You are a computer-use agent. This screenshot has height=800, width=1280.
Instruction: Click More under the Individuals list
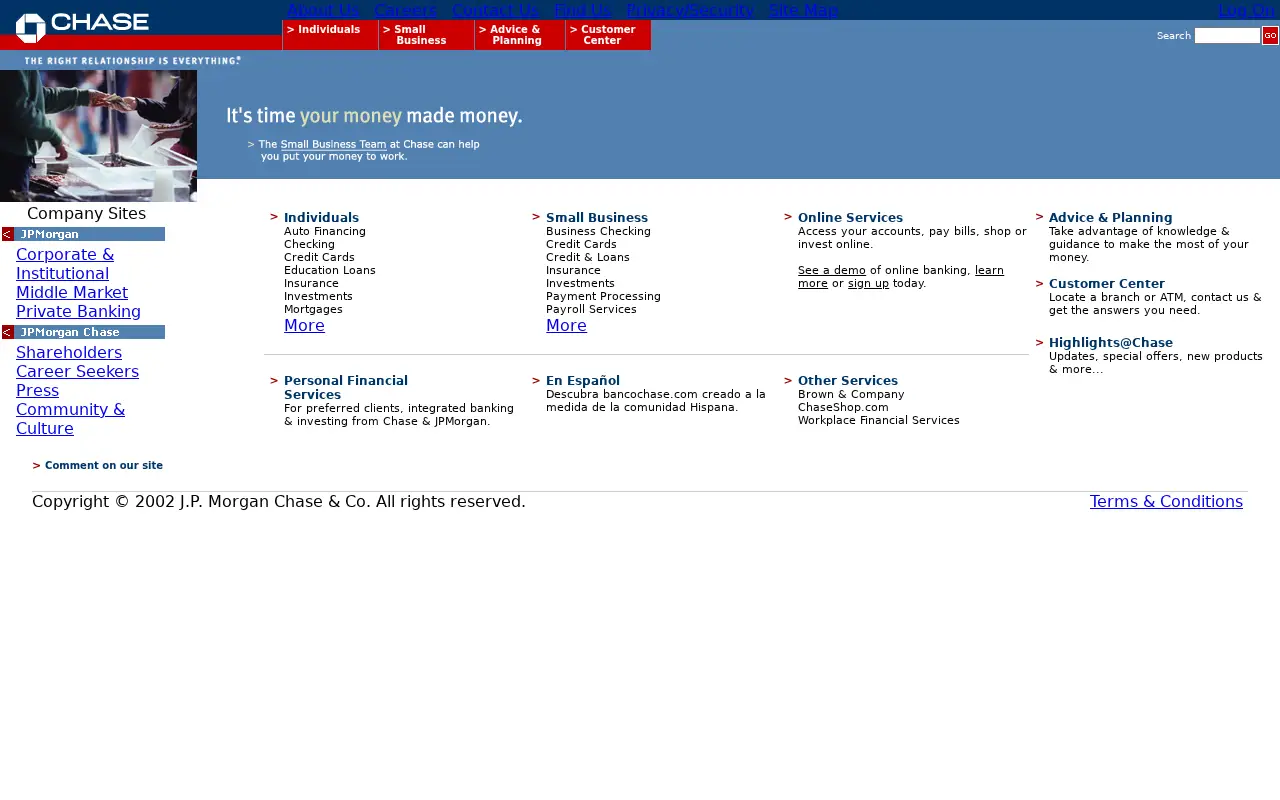click(304, 326)
